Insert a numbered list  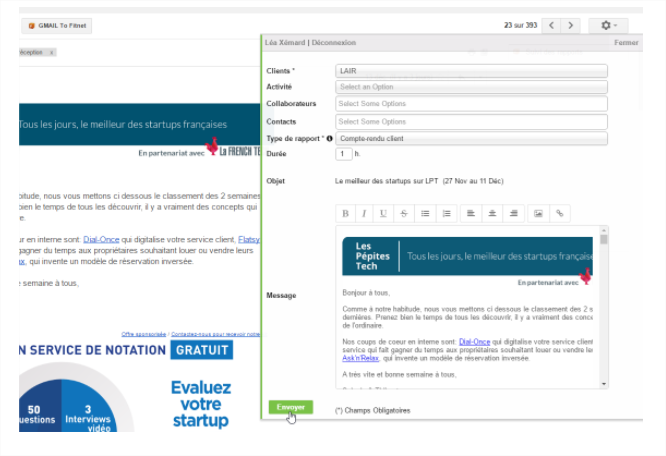click(447, 213)
